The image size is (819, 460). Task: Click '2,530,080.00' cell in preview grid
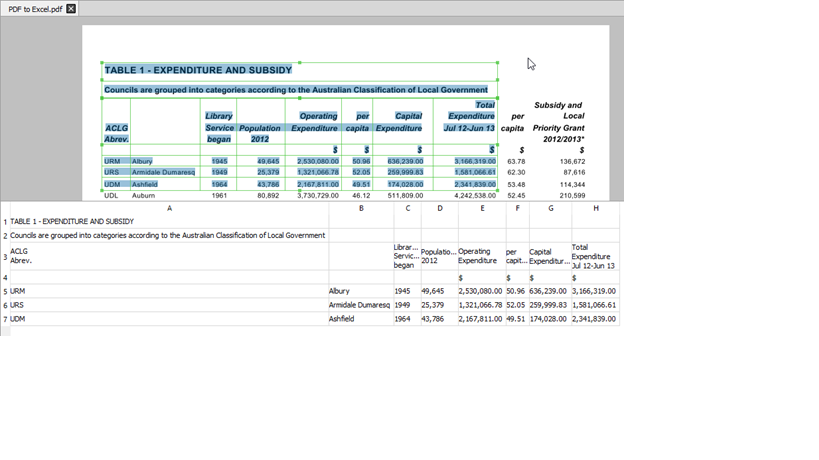point(482,291)
